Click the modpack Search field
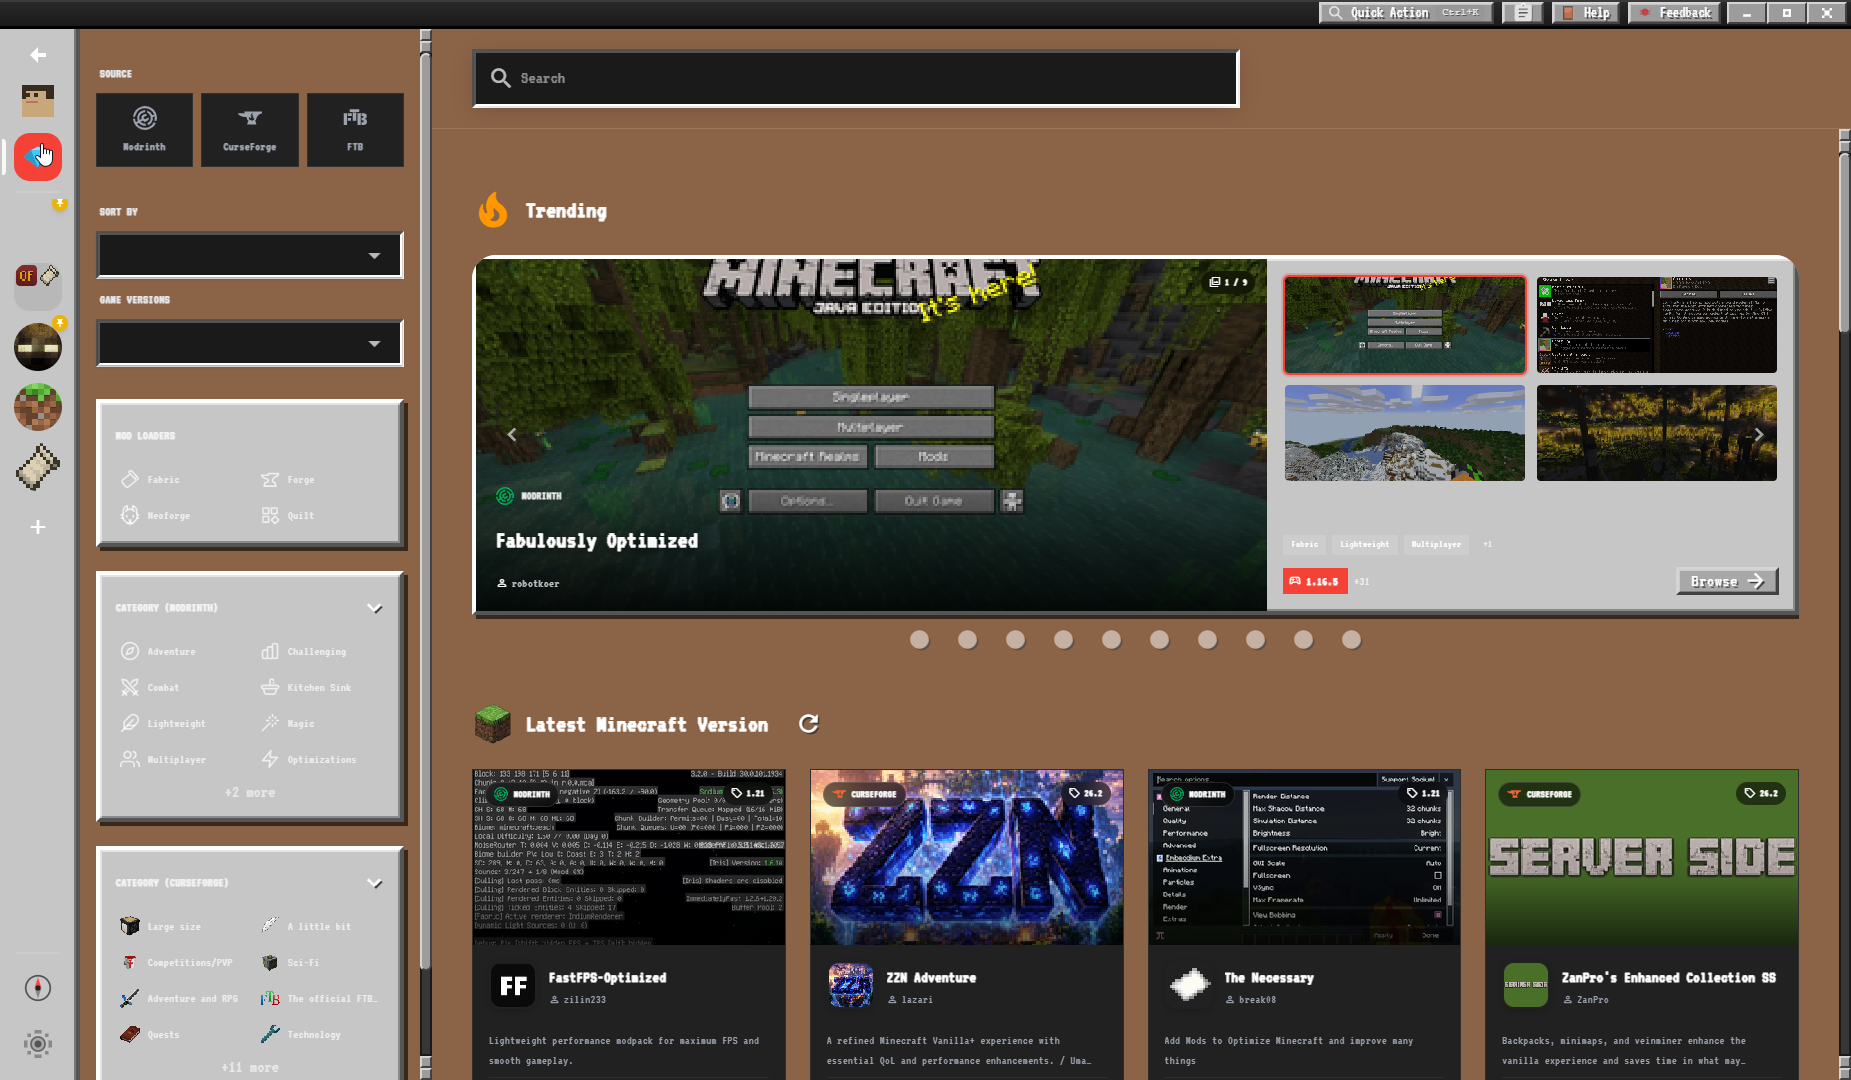 tap(856, 78)
